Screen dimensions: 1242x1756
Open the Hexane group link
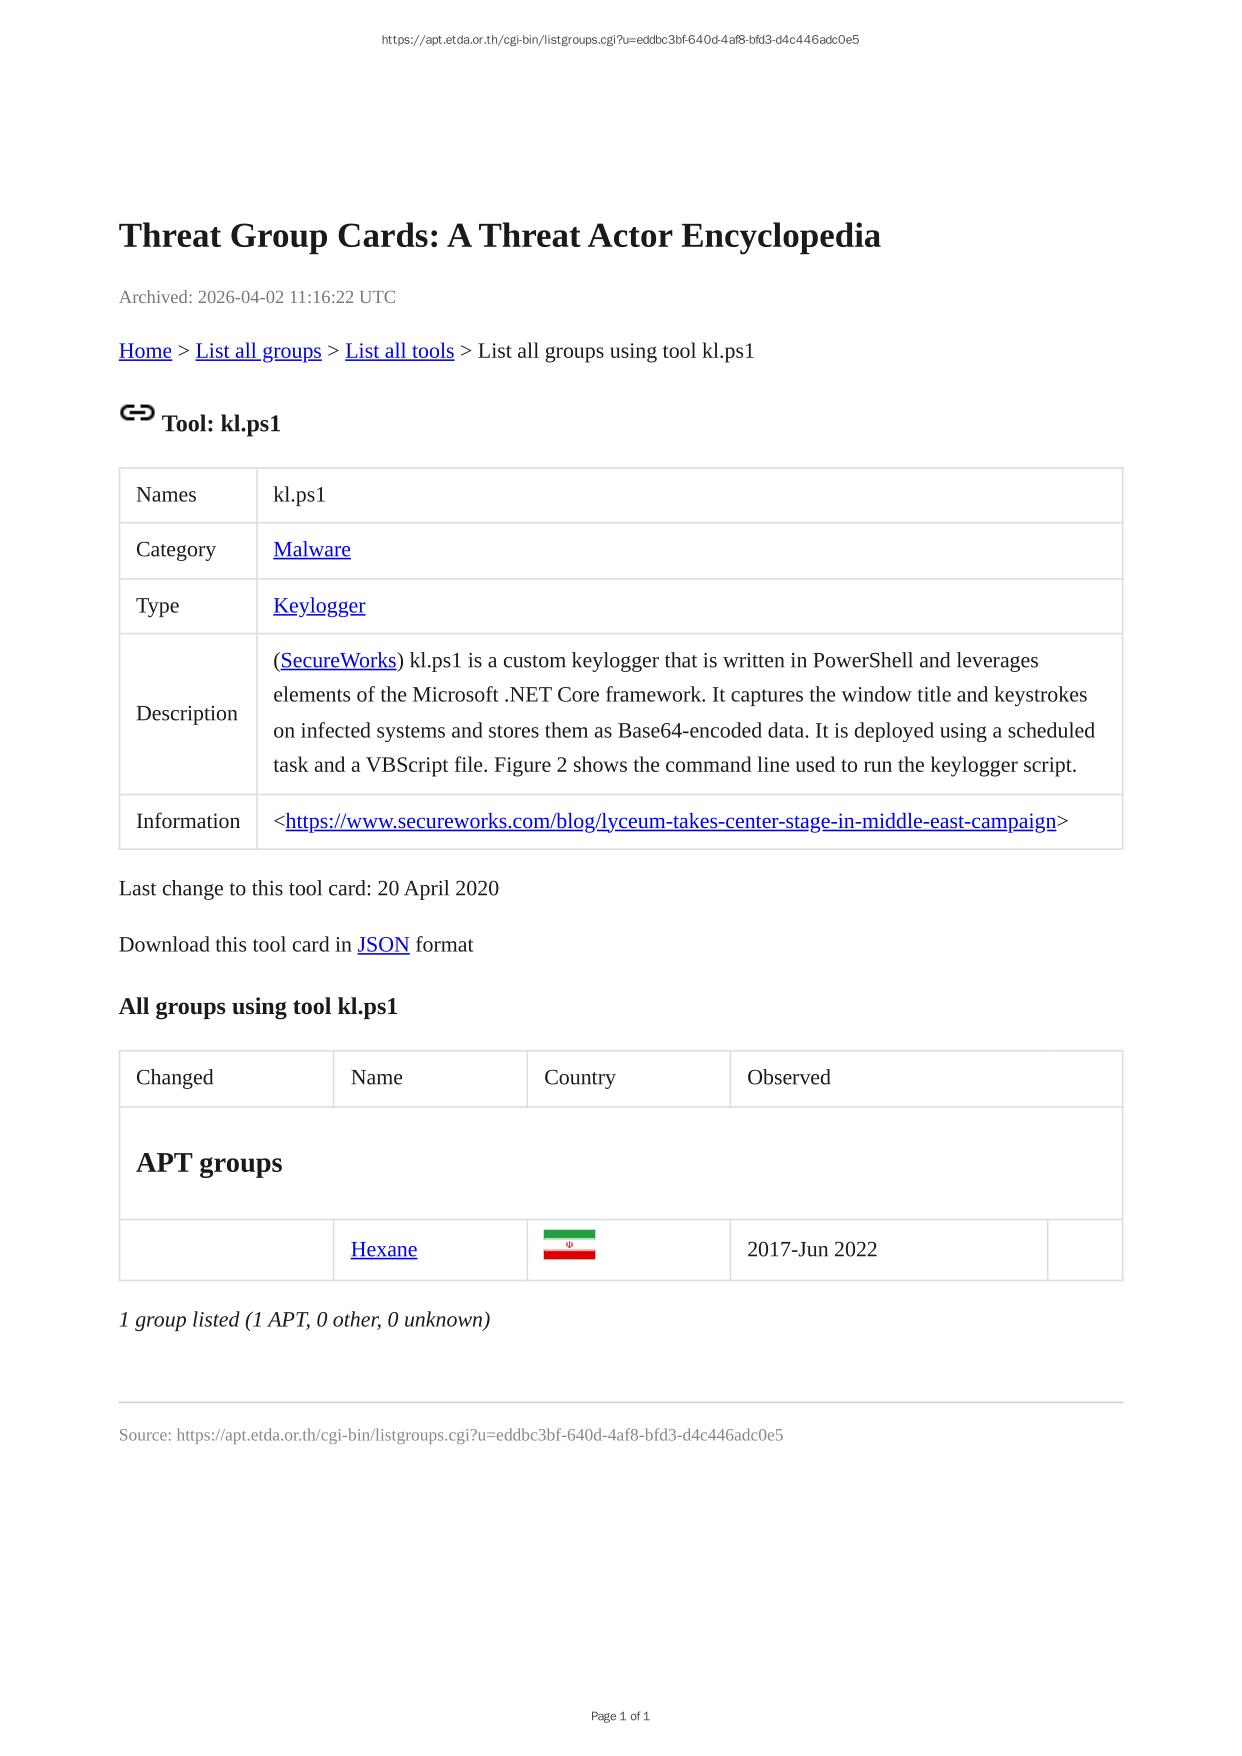pyautogui.click(x=384, y=1250)
